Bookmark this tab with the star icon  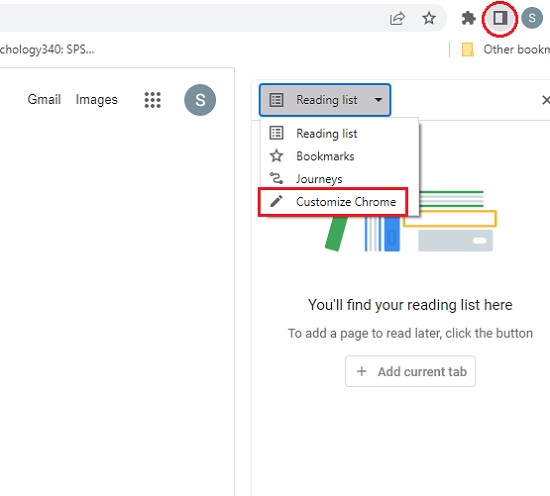(x=429, y=18)
